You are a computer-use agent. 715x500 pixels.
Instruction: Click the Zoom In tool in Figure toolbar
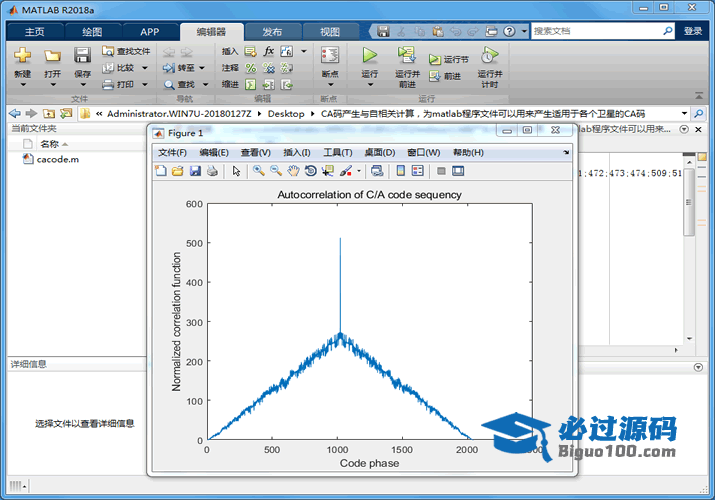258,171
